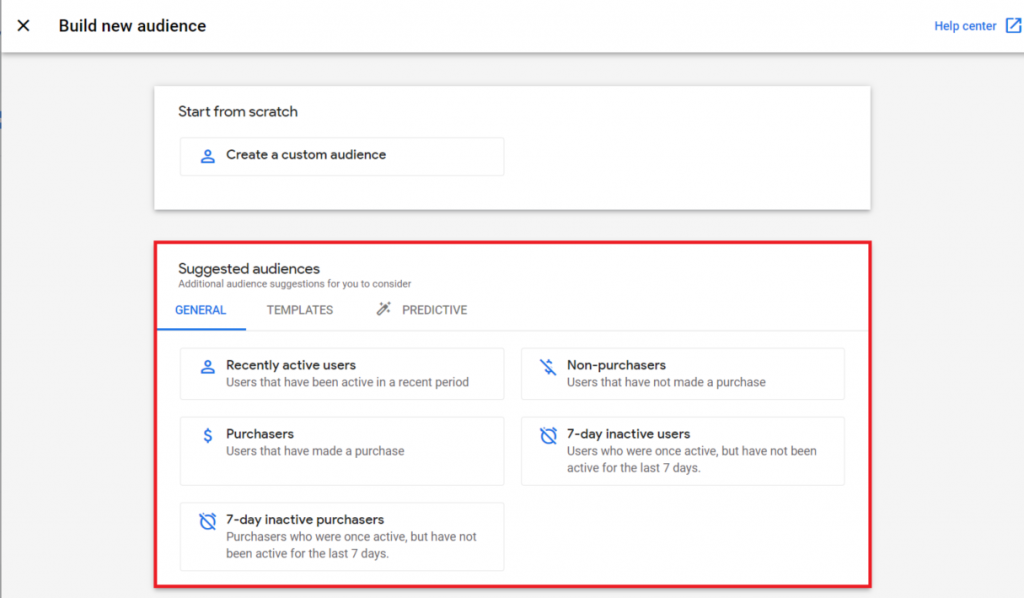1024x598 pixels.
Task: Click the person icon in Create a custom audience
Action: coord(208,156)
